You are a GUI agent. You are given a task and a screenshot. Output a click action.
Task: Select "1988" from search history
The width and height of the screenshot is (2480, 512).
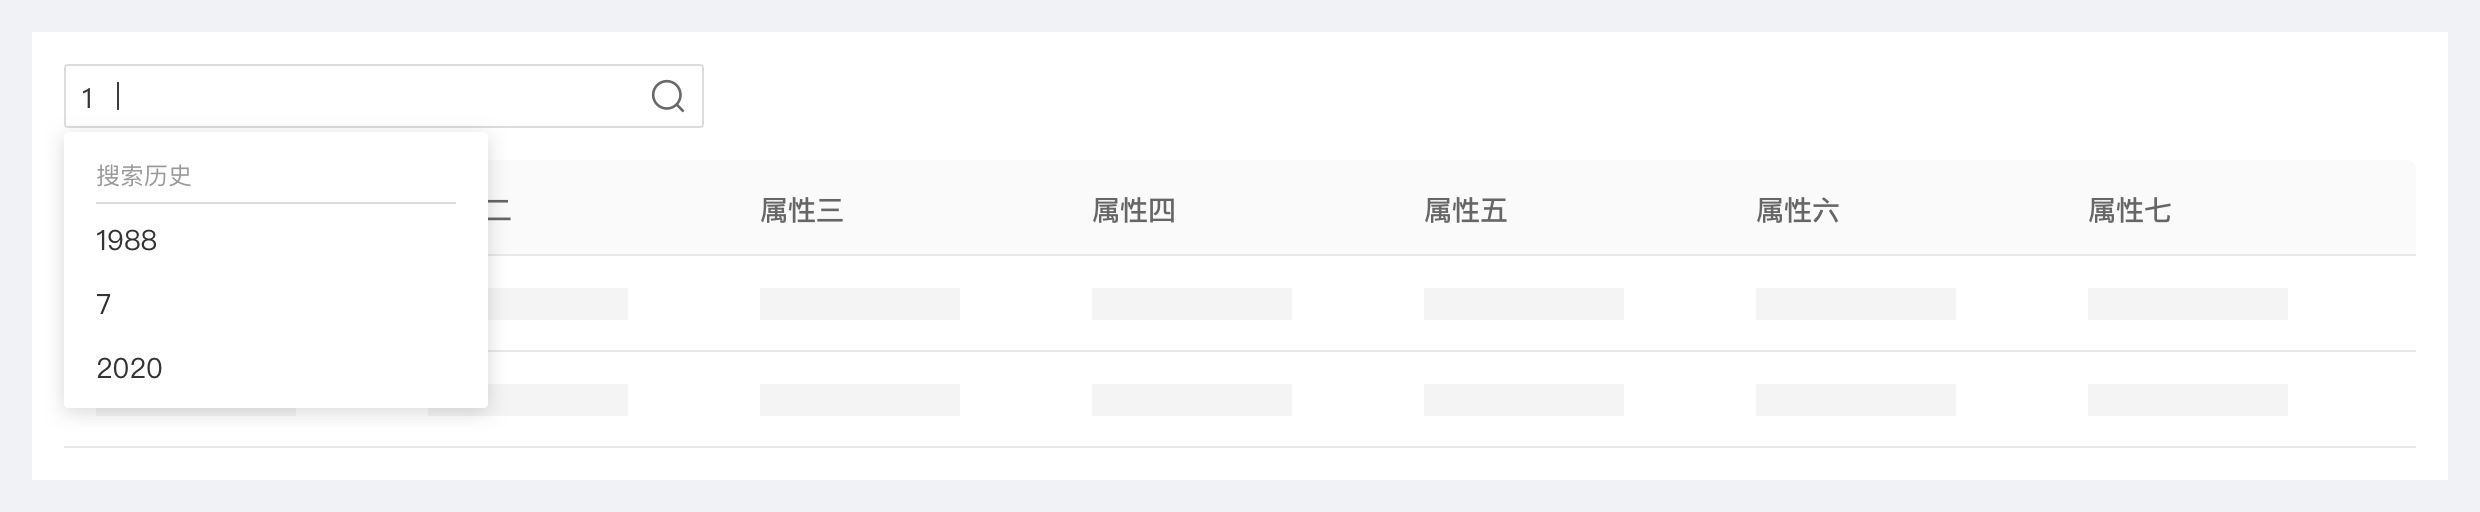tap(127, 241)
